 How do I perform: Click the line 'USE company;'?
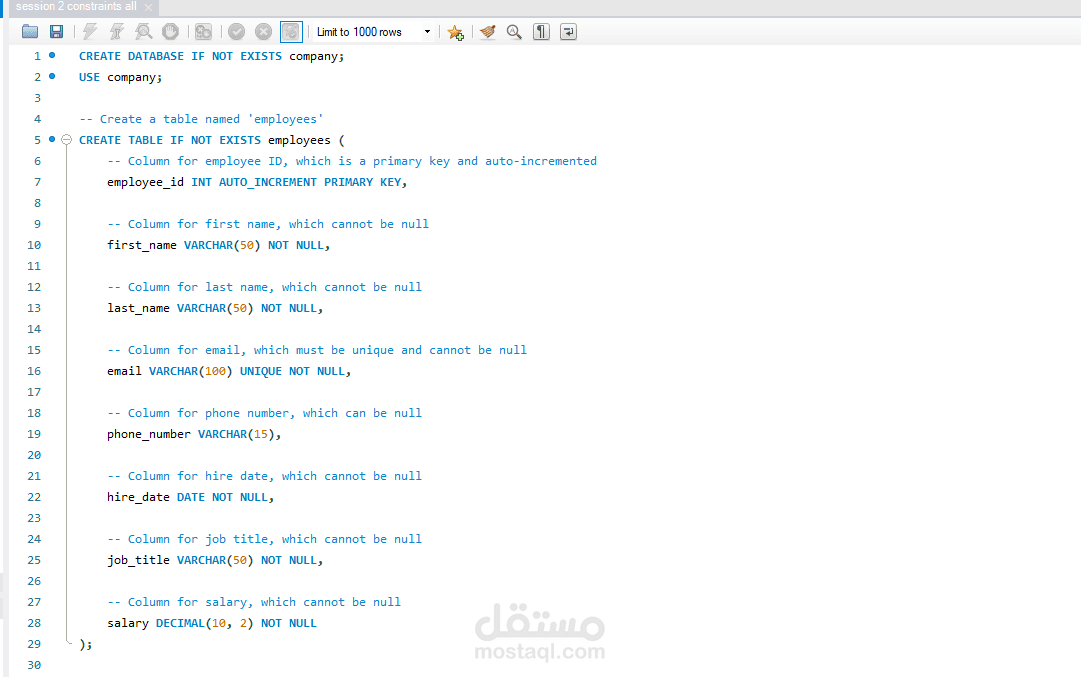[120, 77]
